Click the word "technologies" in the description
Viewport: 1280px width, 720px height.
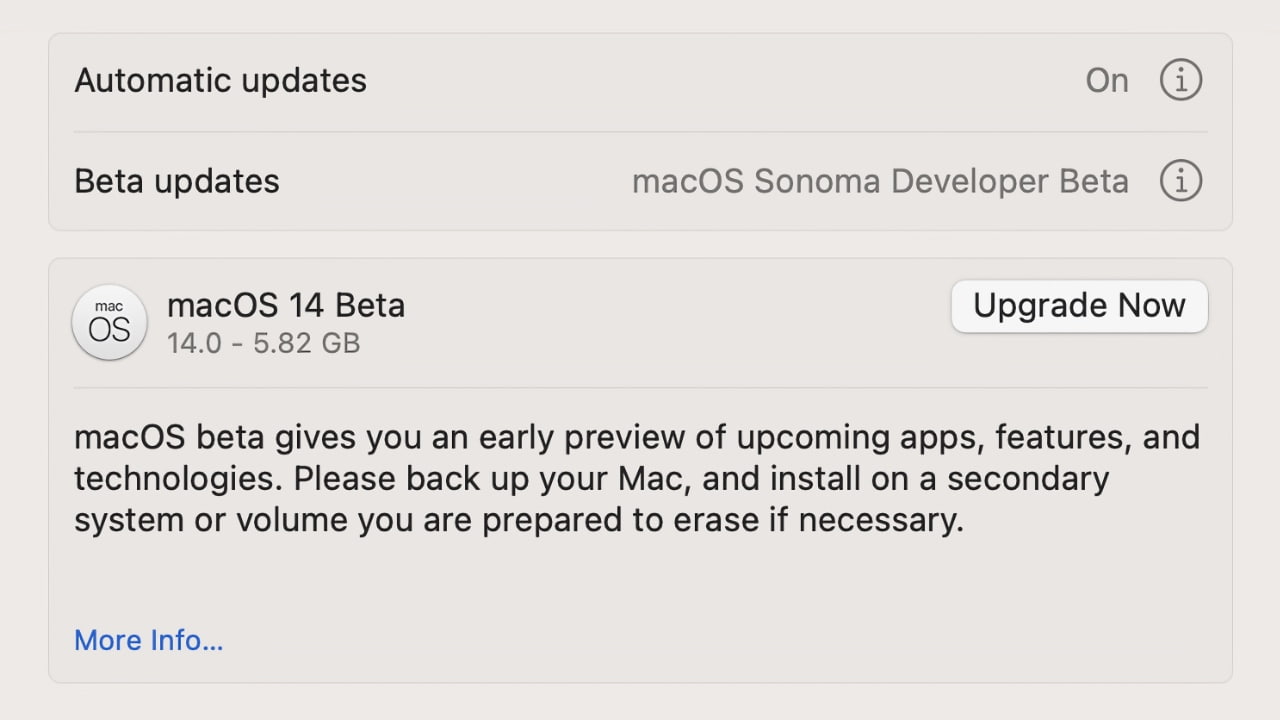point(175,479)
